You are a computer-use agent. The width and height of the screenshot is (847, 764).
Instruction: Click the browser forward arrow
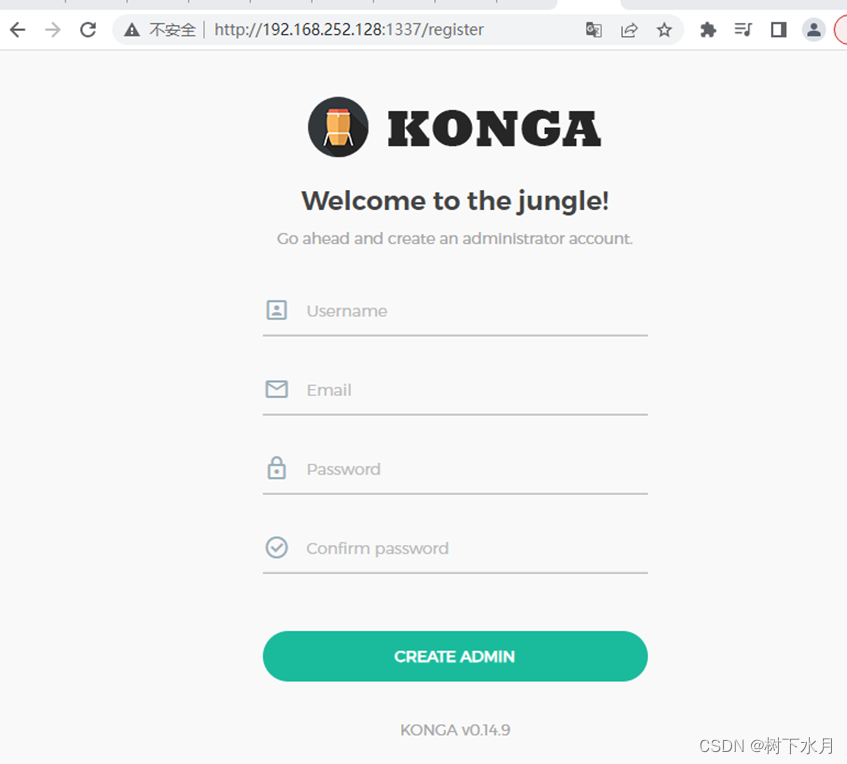tap(53, 30)
